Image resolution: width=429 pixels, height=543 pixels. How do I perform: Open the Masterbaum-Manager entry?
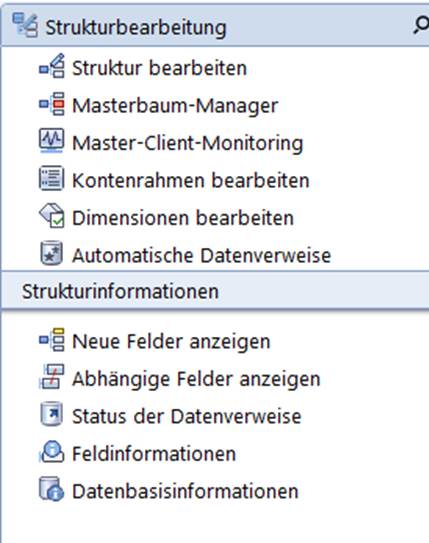point(175,105)
